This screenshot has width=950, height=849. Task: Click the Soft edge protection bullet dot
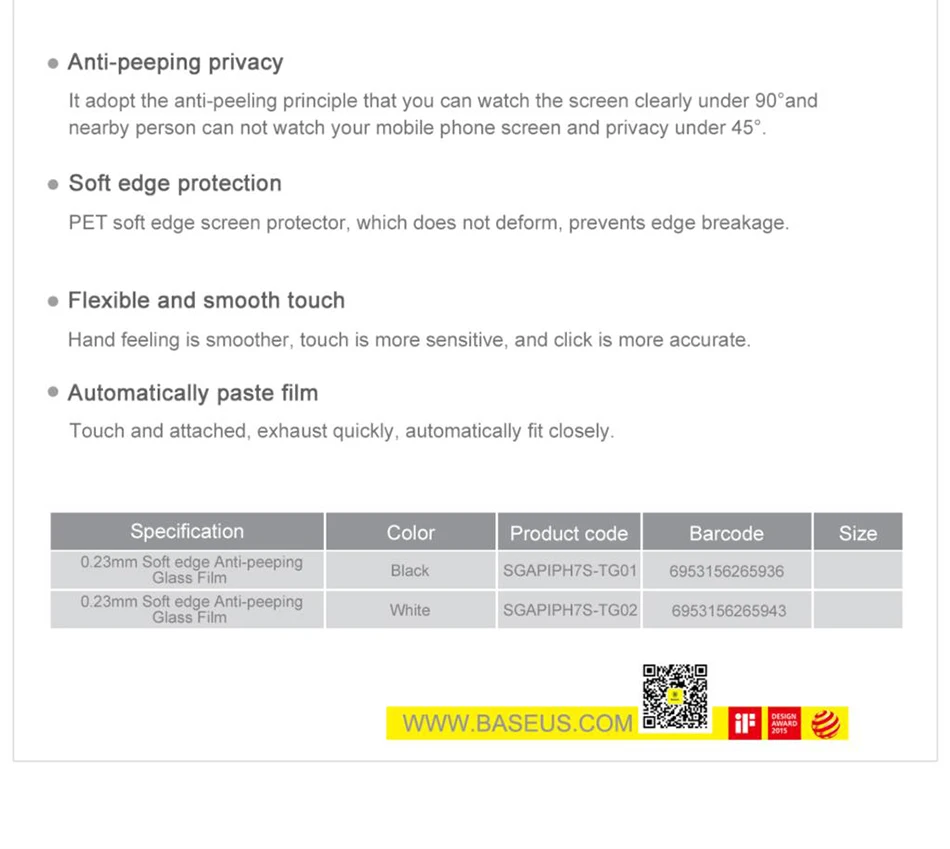(54, 185)
